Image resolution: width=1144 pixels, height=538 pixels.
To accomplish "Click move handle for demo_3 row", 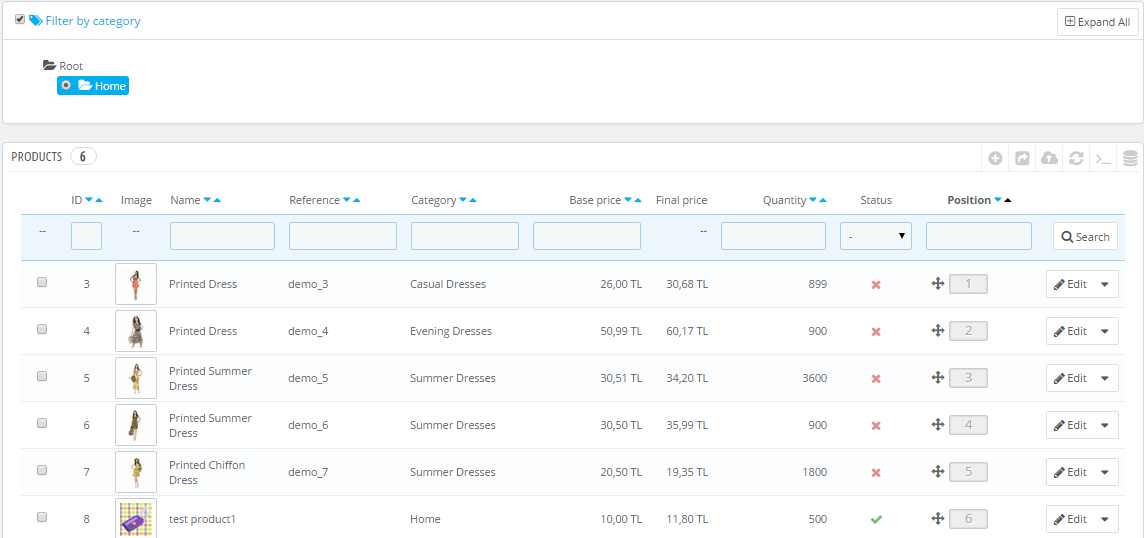I will [938, 284].
